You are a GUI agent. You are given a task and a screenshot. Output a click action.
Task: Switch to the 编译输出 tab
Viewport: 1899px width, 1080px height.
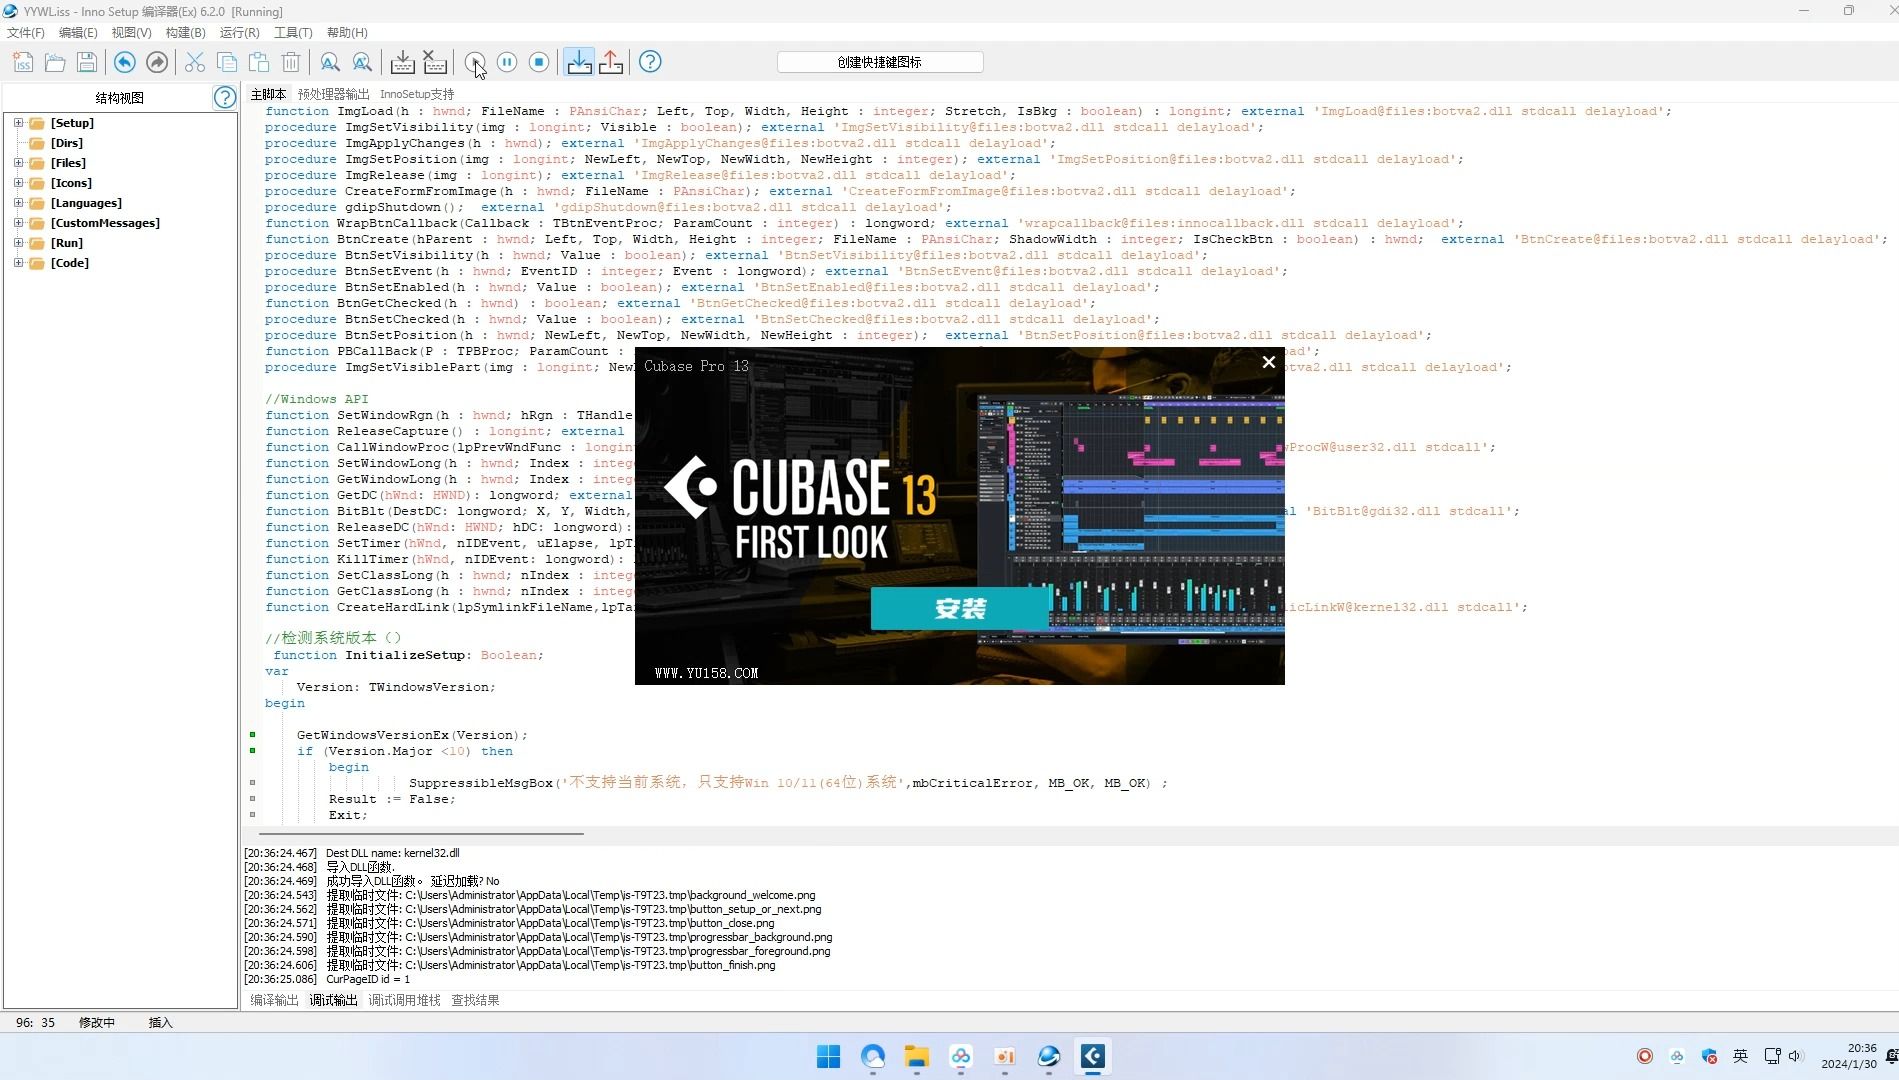pos(274,1000)
